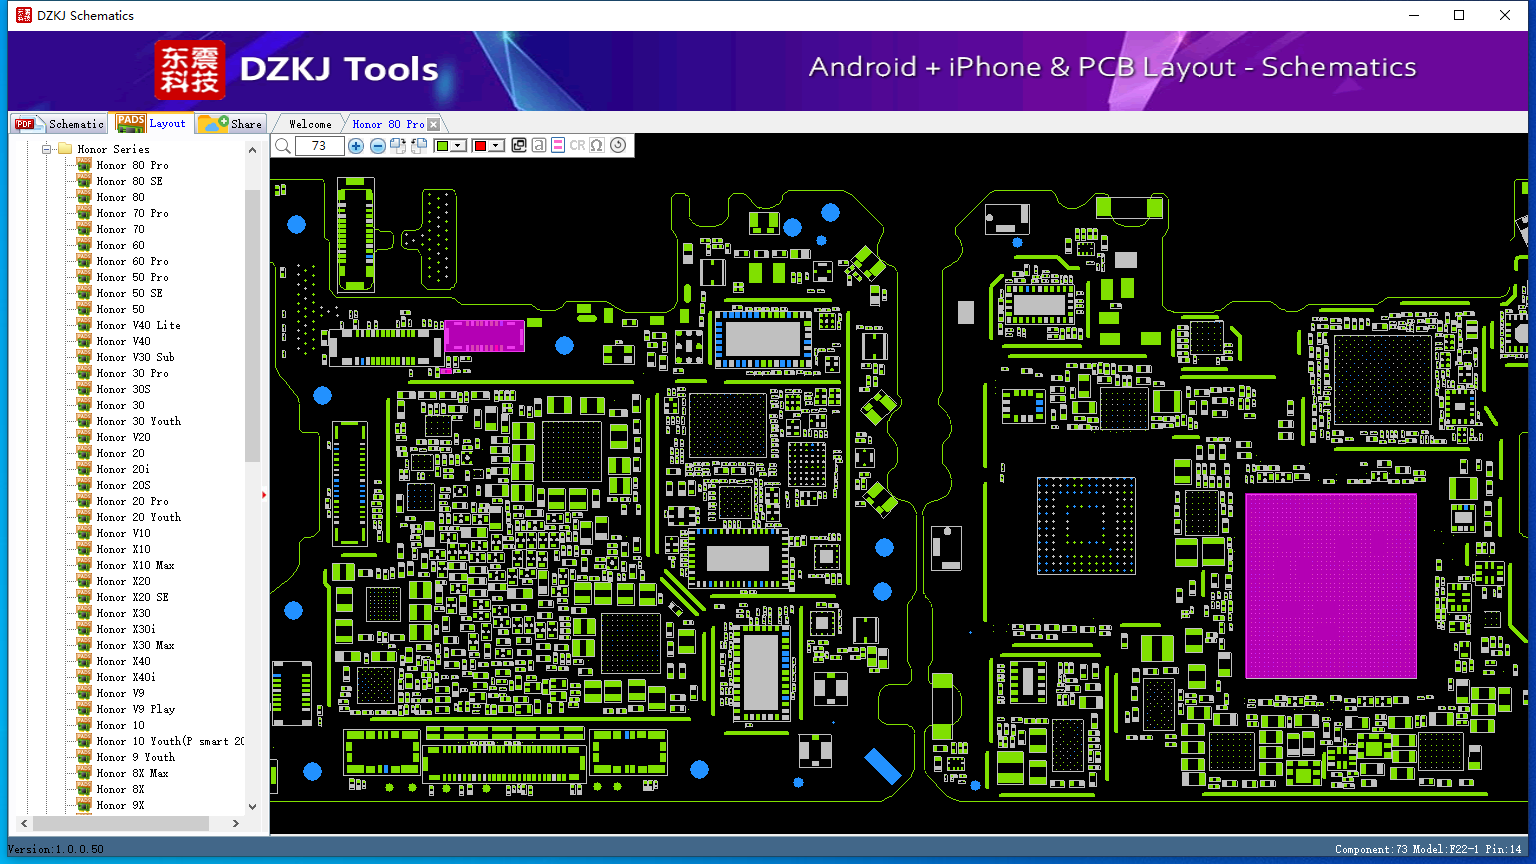Open Honor 30 Youth entry
1536x864 pixels.
click(x=138, y=421)
